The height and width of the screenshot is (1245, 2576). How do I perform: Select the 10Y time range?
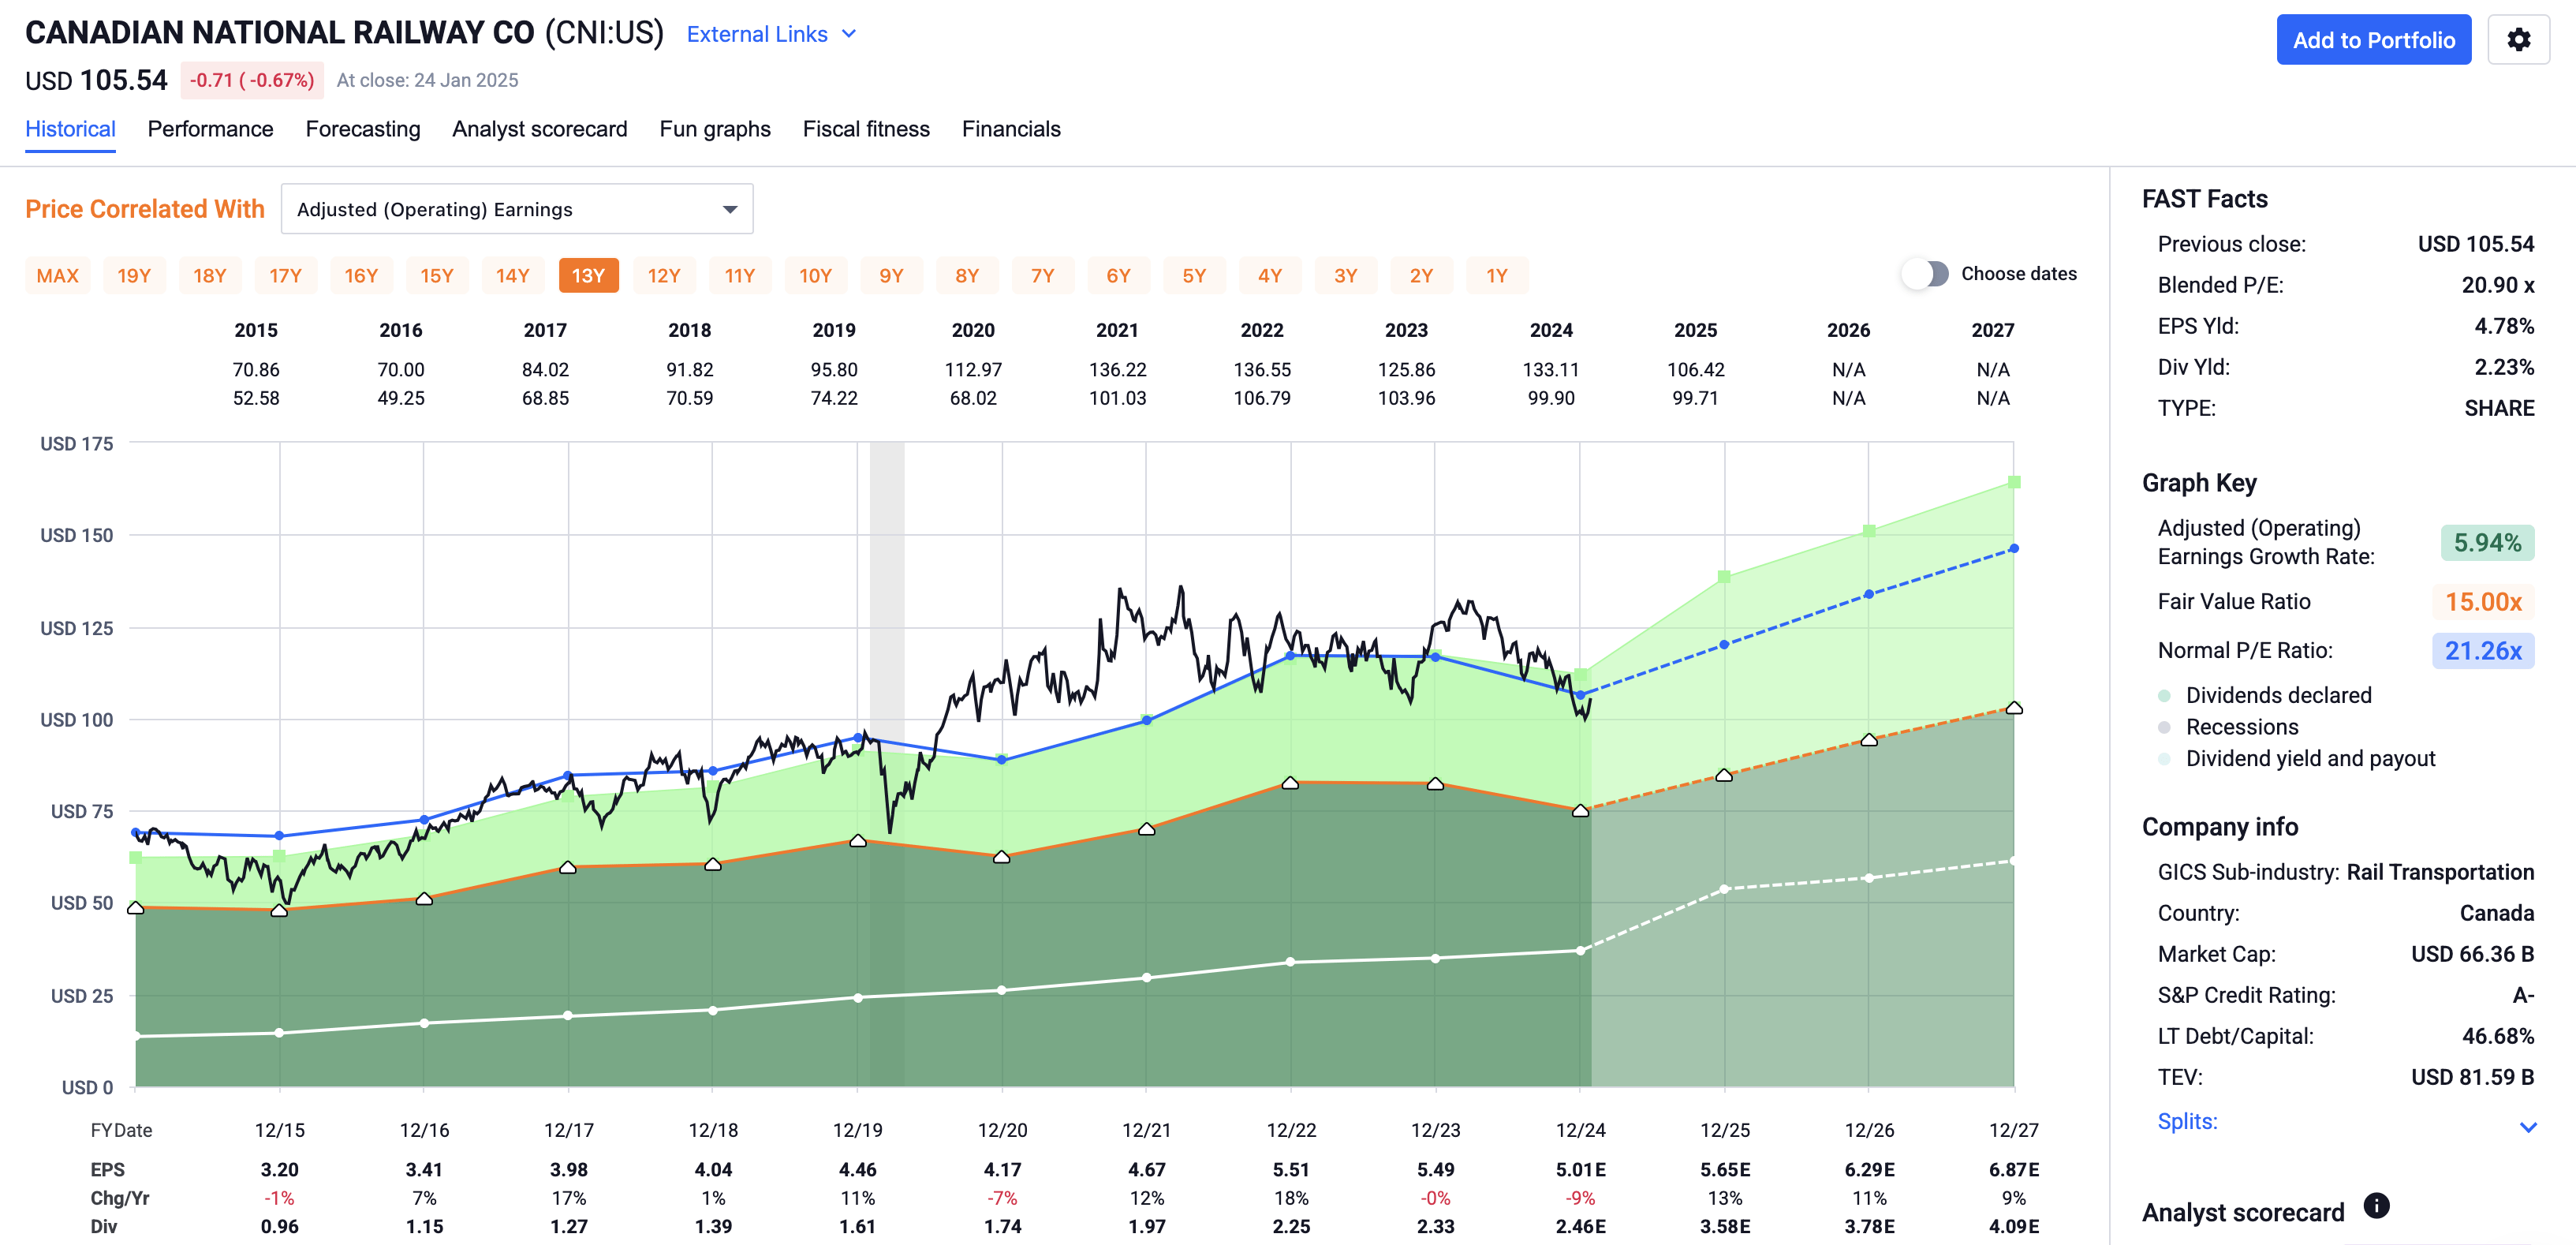coord(816,275)
